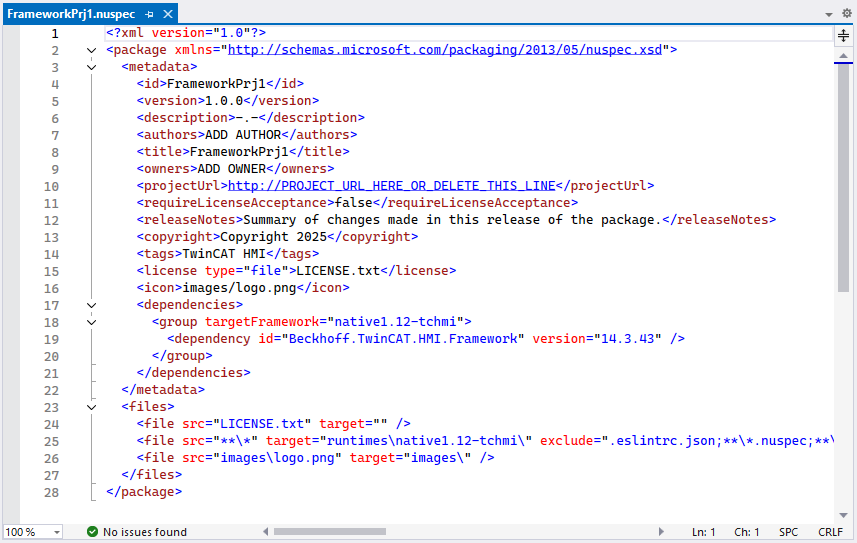
Task: Open the PROJECT_URL_HERE link on line 10
Action: 391,186
